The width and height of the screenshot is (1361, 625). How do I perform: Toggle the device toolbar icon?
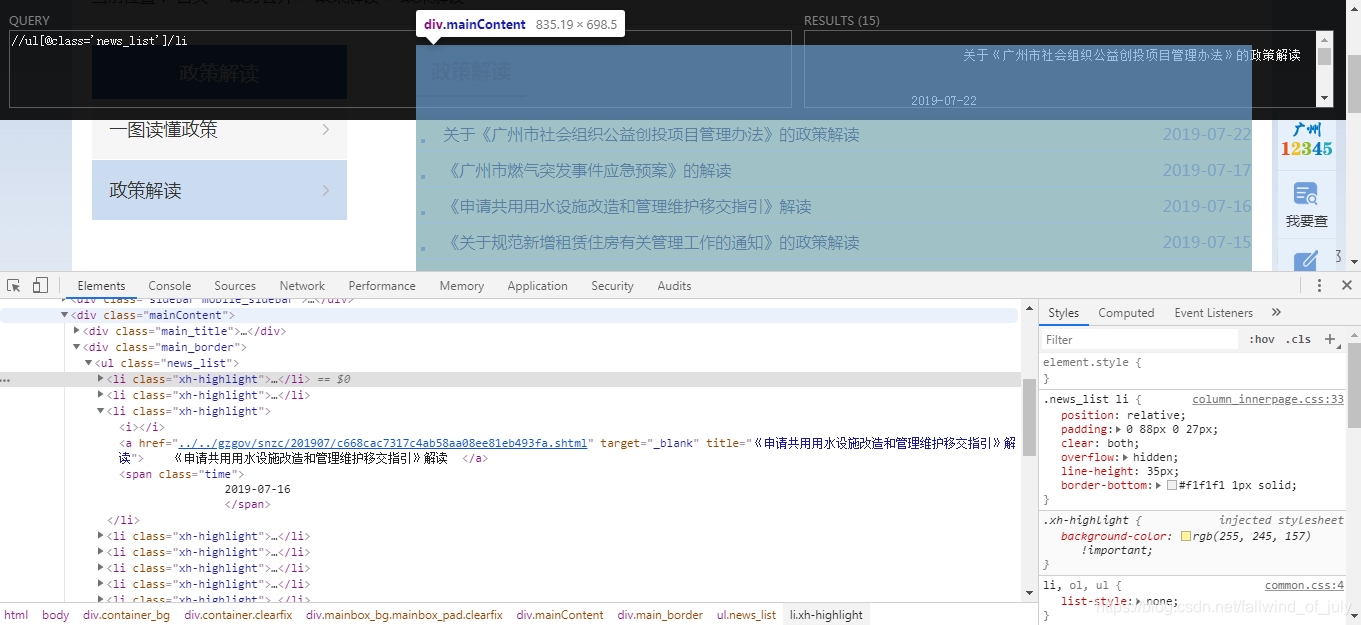point(40,285)
